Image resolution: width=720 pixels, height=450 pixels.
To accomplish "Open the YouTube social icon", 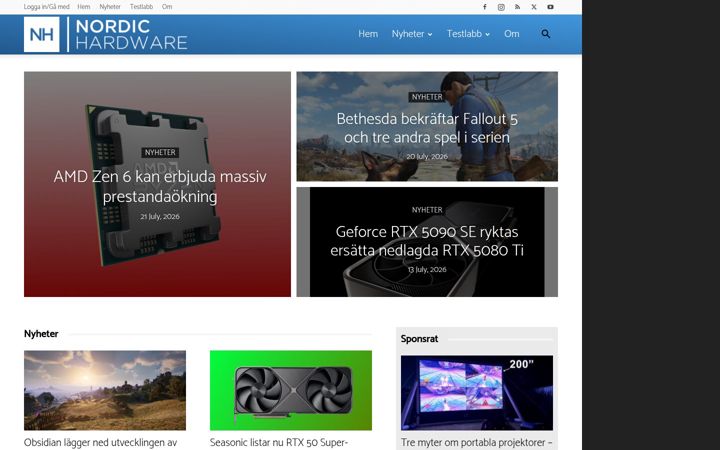I will point(550,7).
